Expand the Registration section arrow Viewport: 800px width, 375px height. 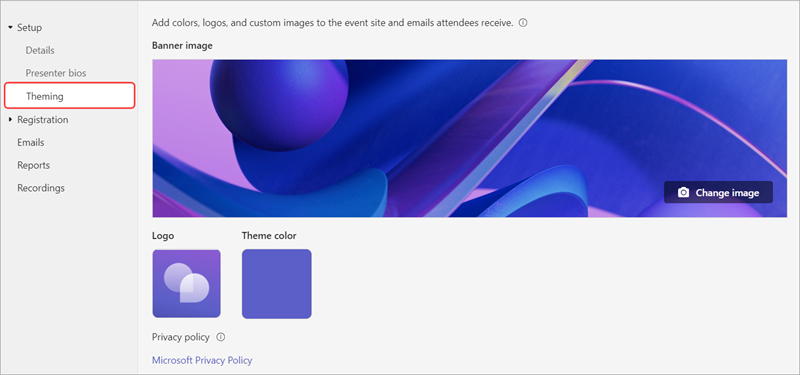tap(10, 120)
